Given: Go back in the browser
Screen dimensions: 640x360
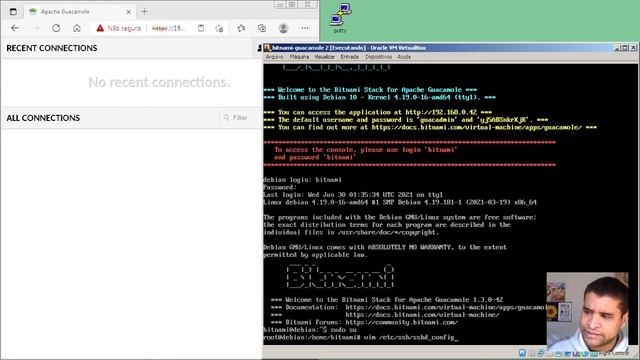Looking at the screenshot, I should click(15, 28).
